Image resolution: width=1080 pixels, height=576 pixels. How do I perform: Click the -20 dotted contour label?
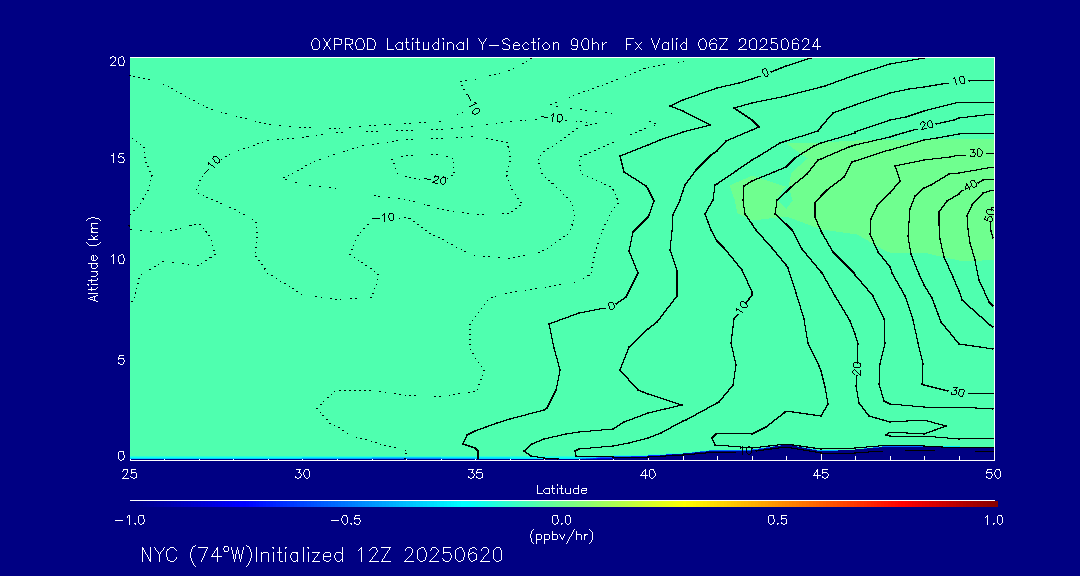coord(436,180)
